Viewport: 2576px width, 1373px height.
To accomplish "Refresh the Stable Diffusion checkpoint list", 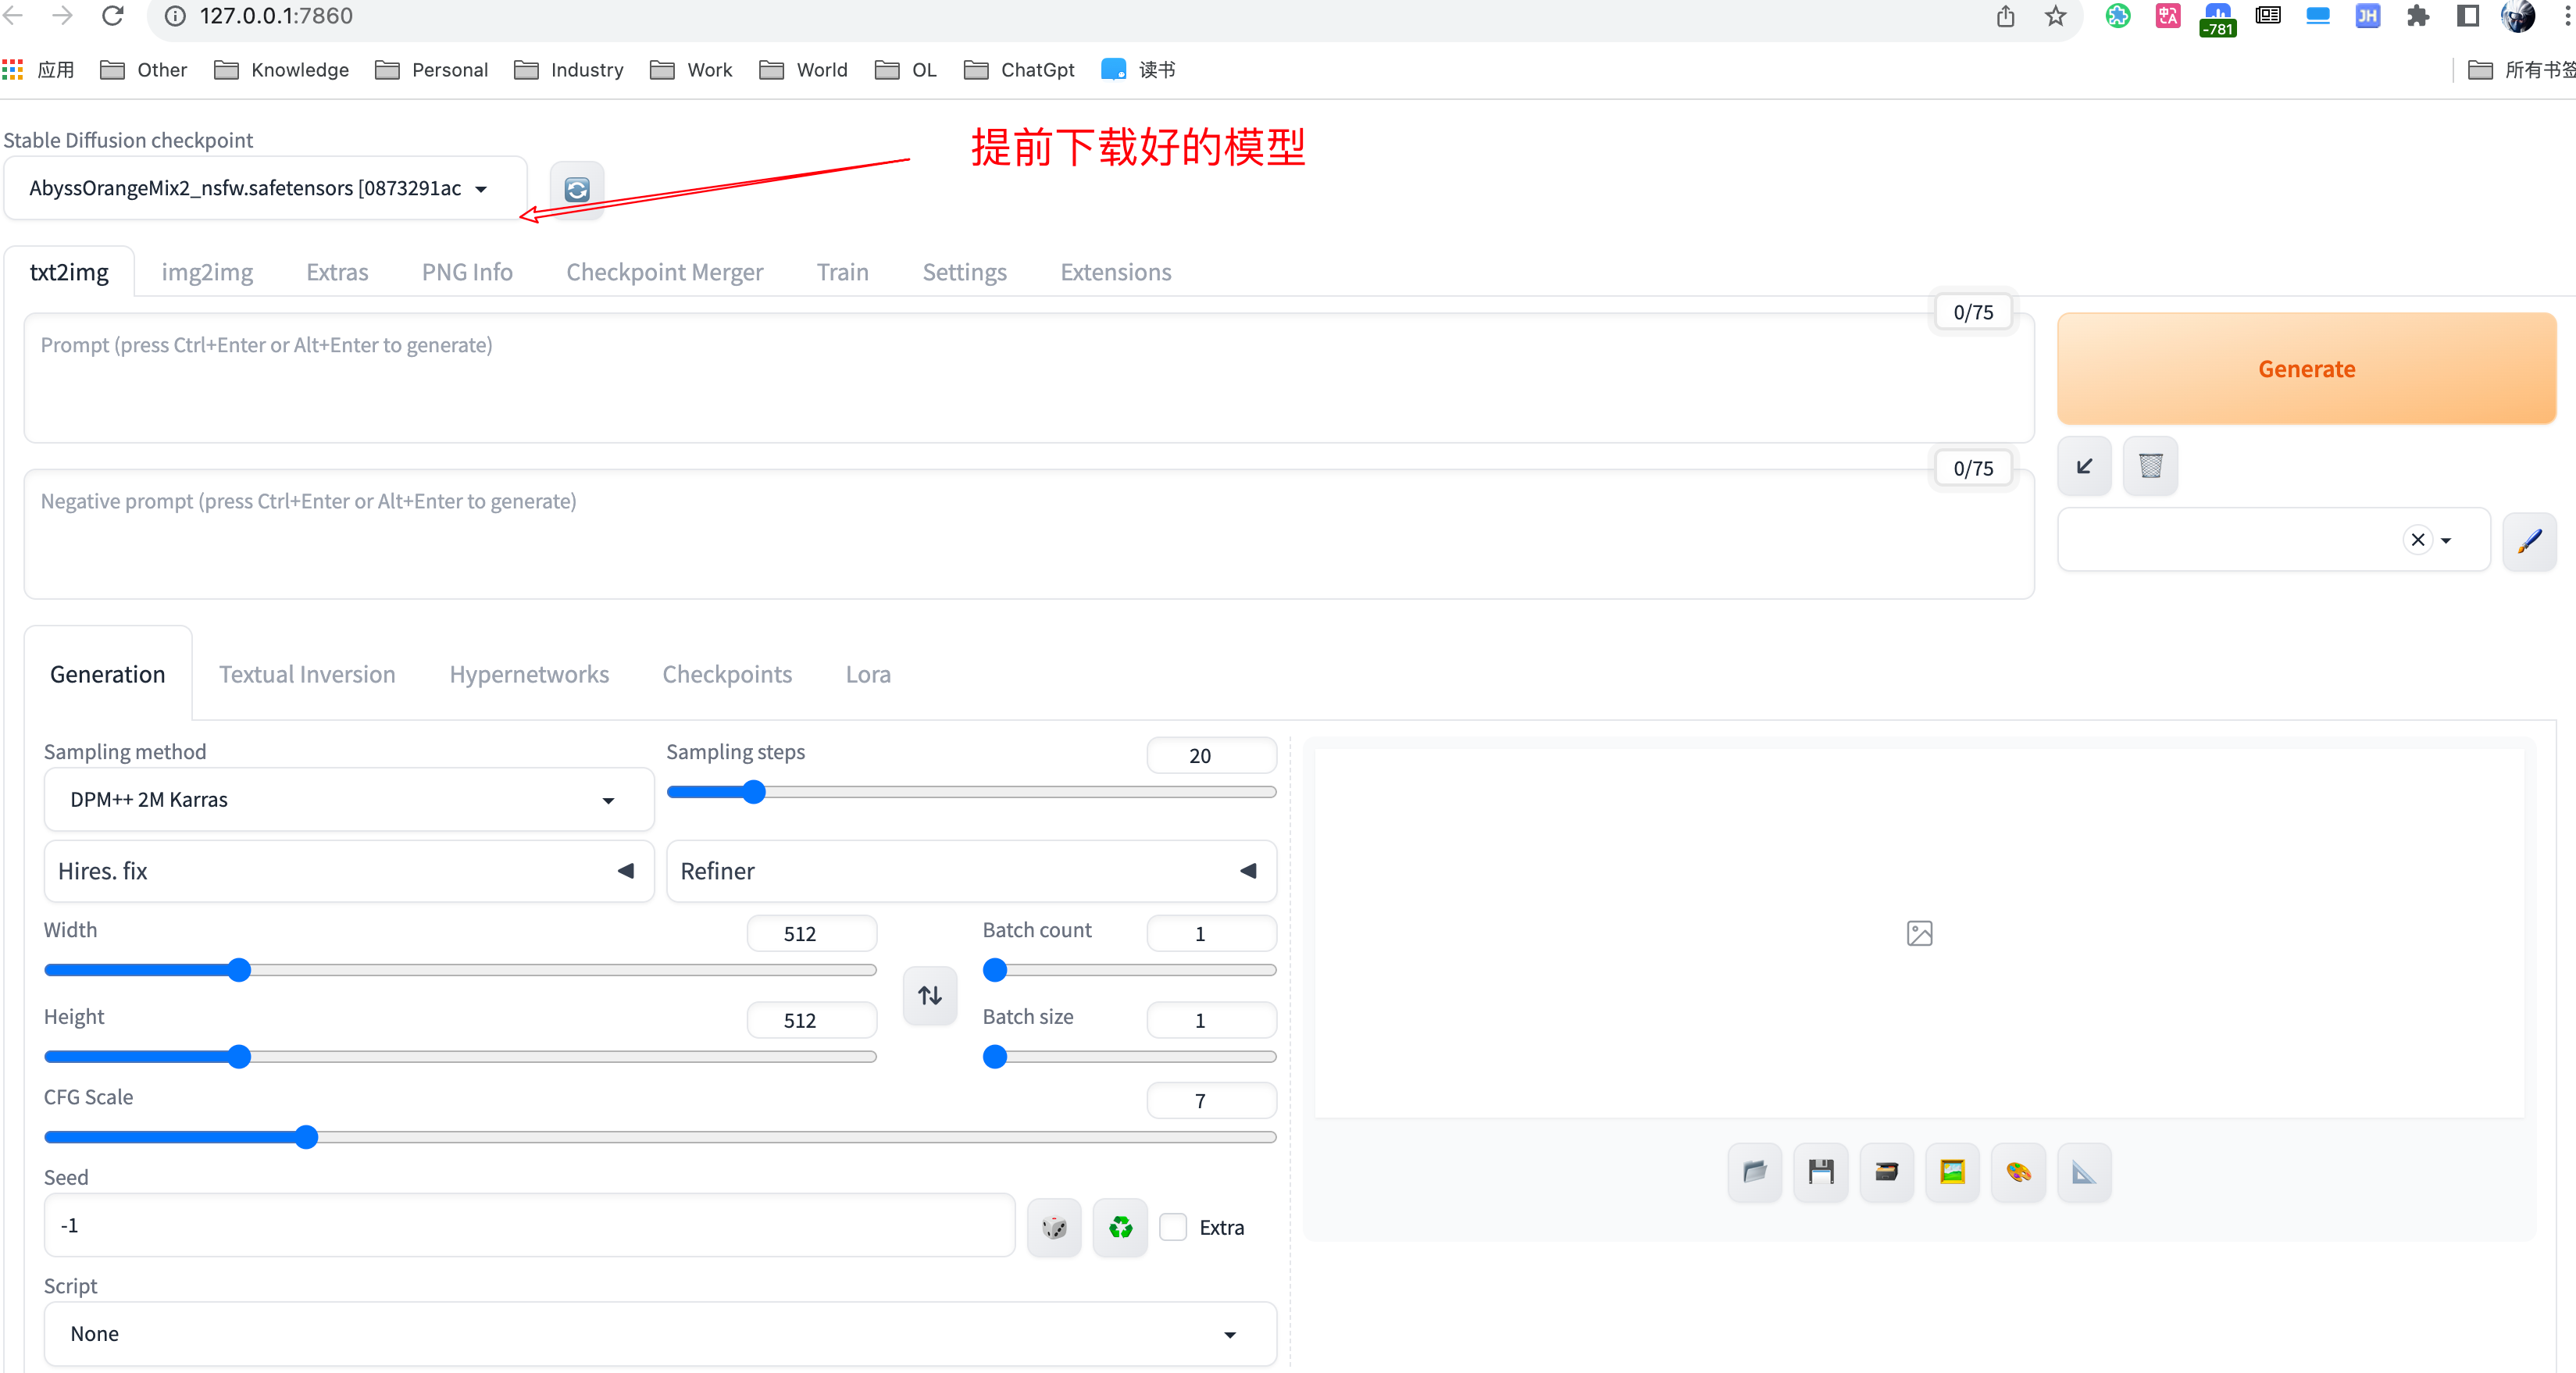I will (x=576, y=189).
